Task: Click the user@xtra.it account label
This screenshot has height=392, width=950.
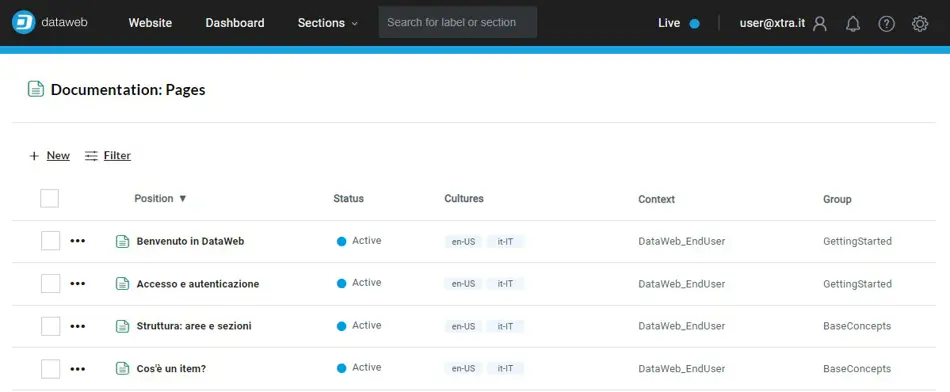Action: click(x=772, y=23)
